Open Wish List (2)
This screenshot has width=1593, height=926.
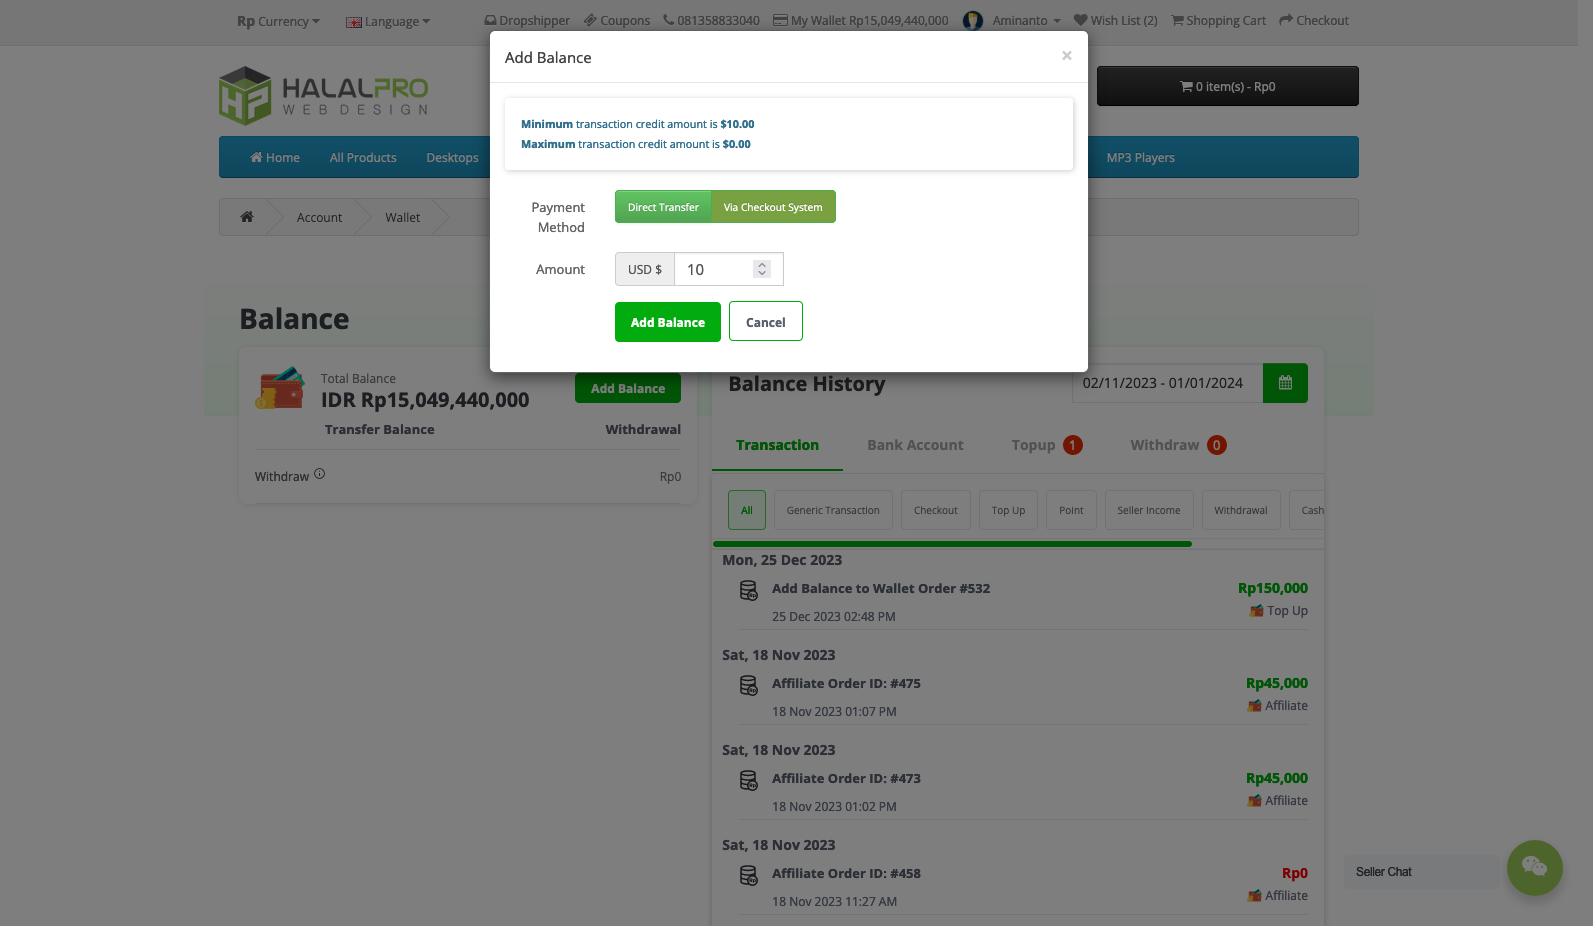(1116, 20)
